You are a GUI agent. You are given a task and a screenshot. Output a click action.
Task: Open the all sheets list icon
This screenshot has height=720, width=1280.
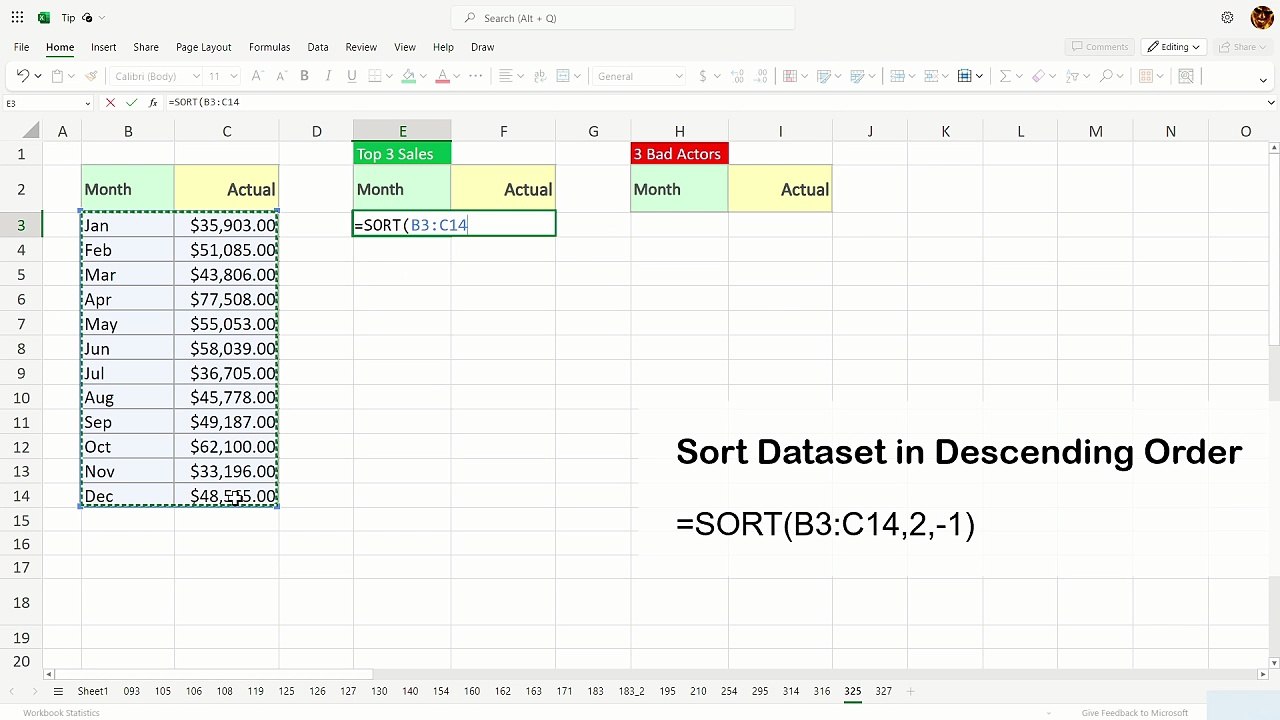pyautogui.click(x=58, y=691)
